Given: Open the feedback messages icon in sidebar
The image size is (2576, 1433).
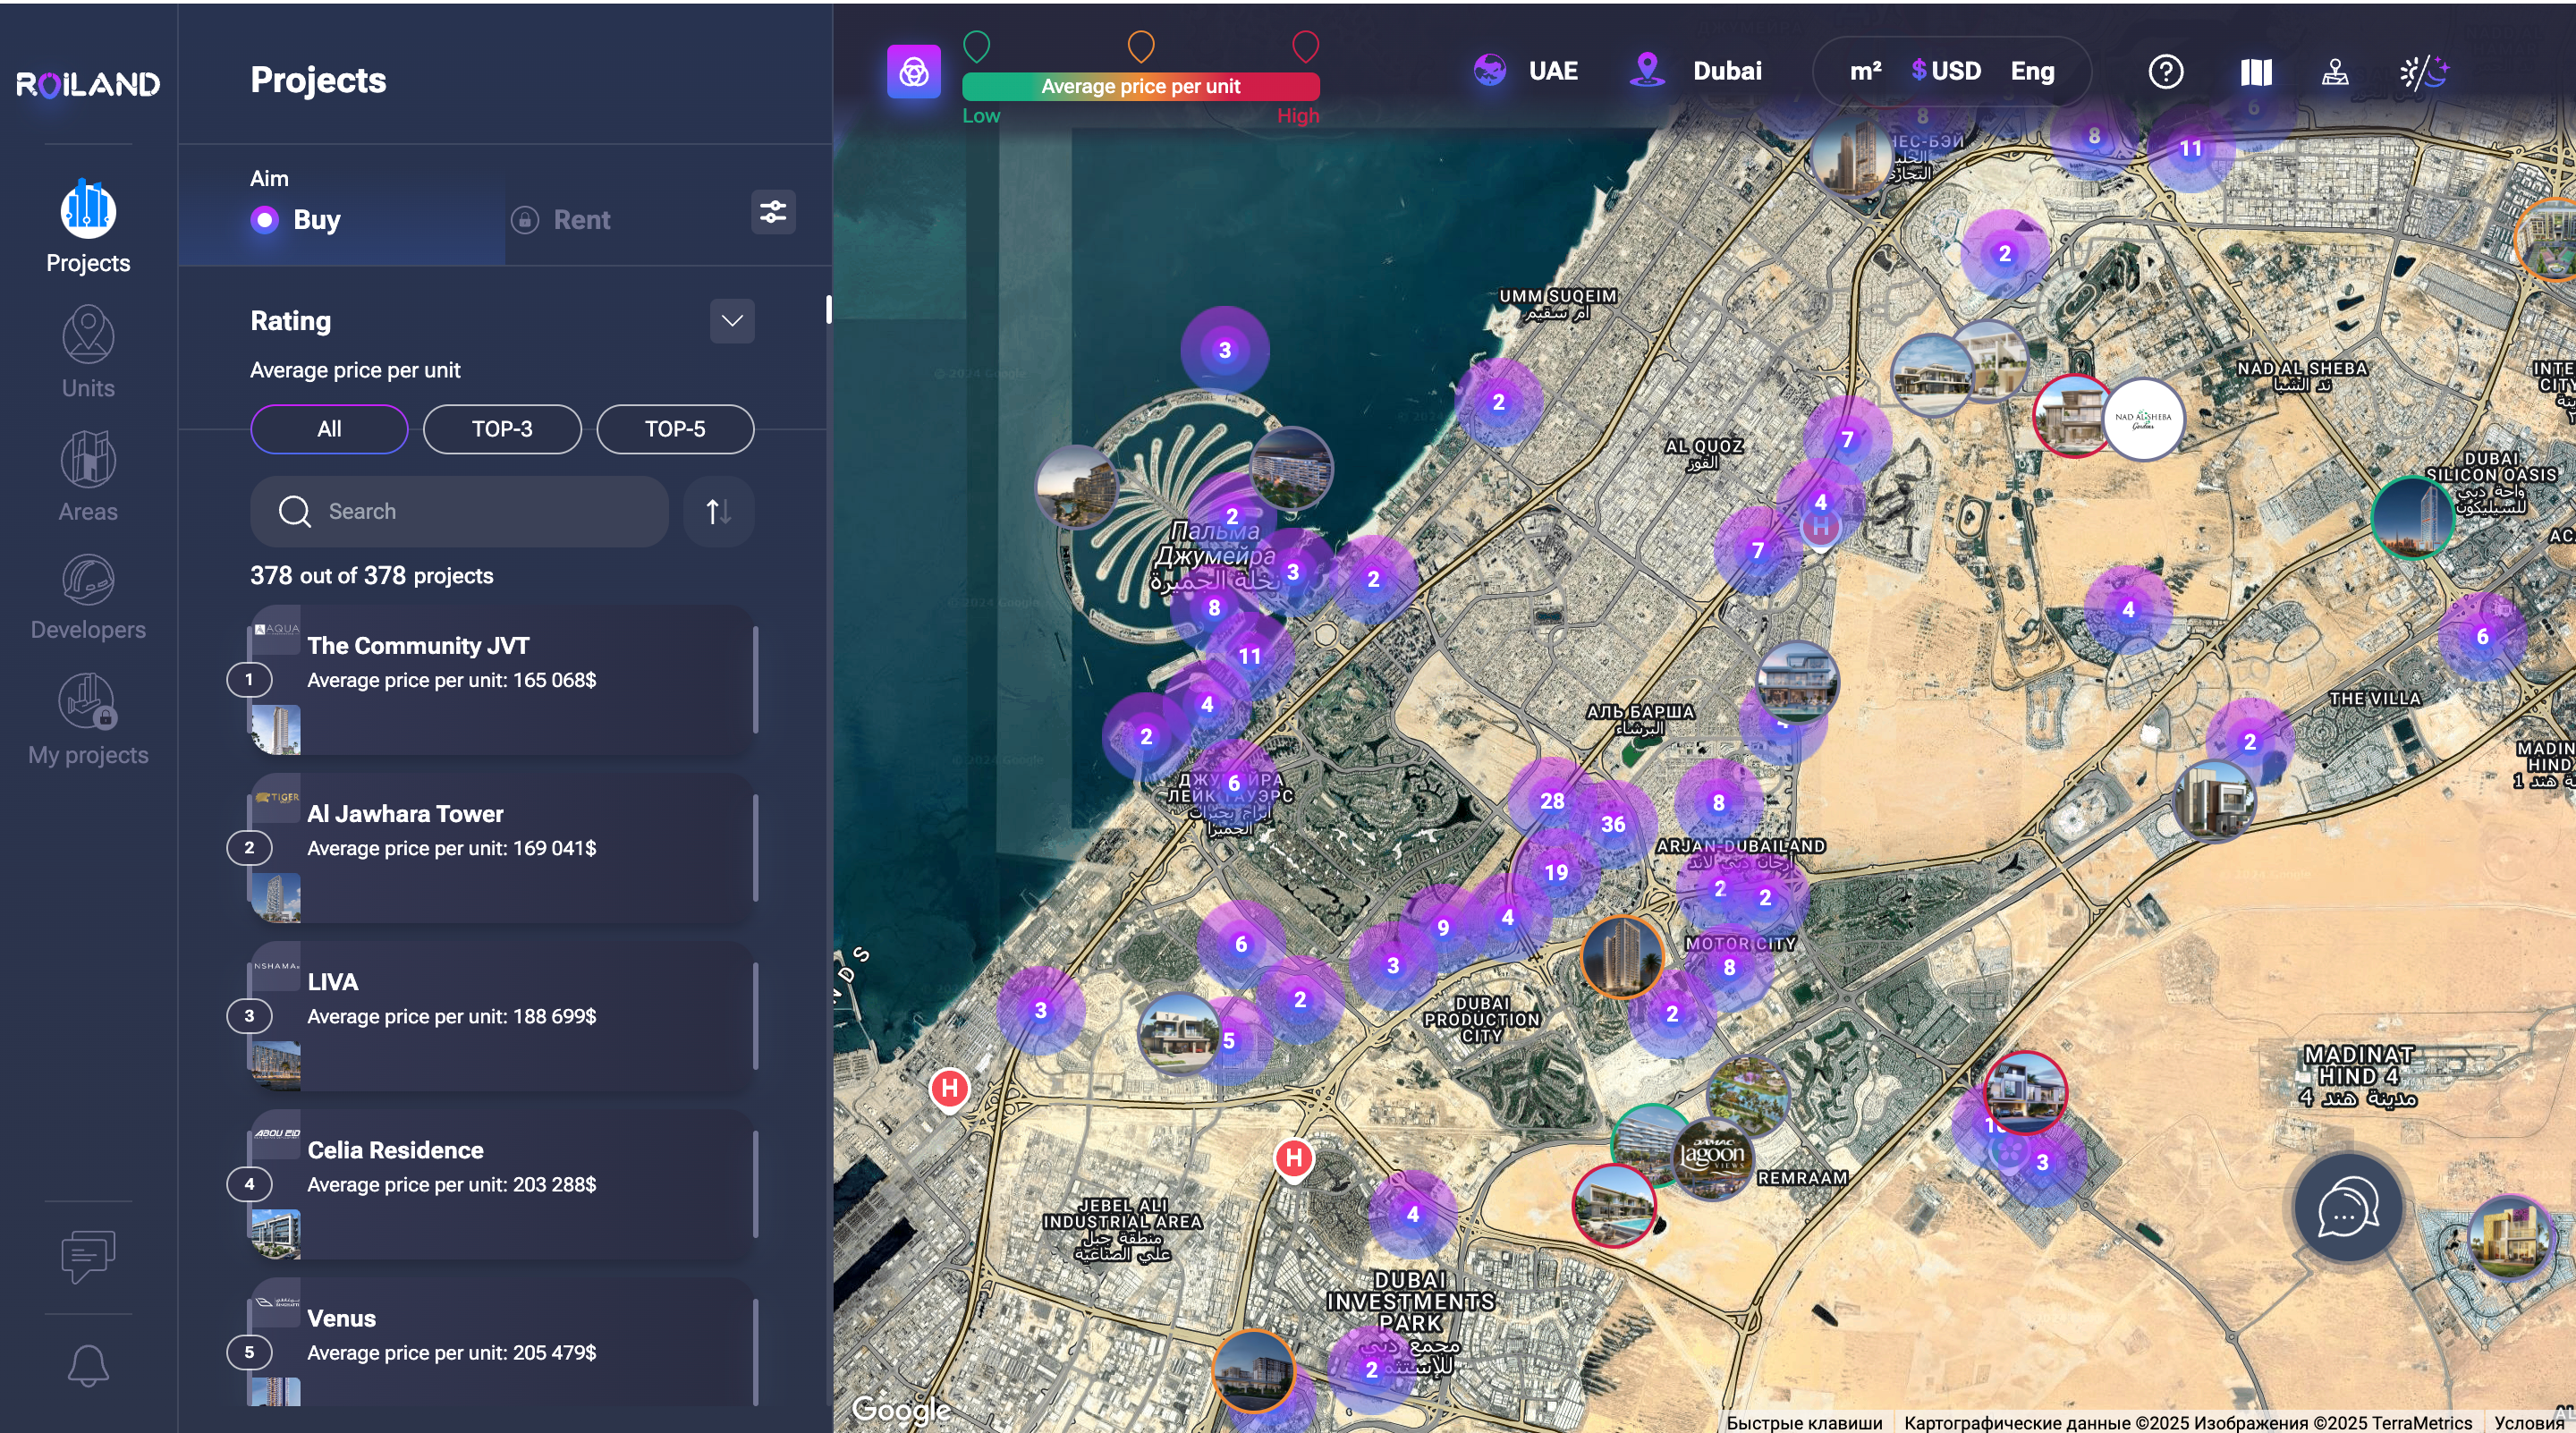Looking at the screenshot, I should click(x=88, y=1256).
